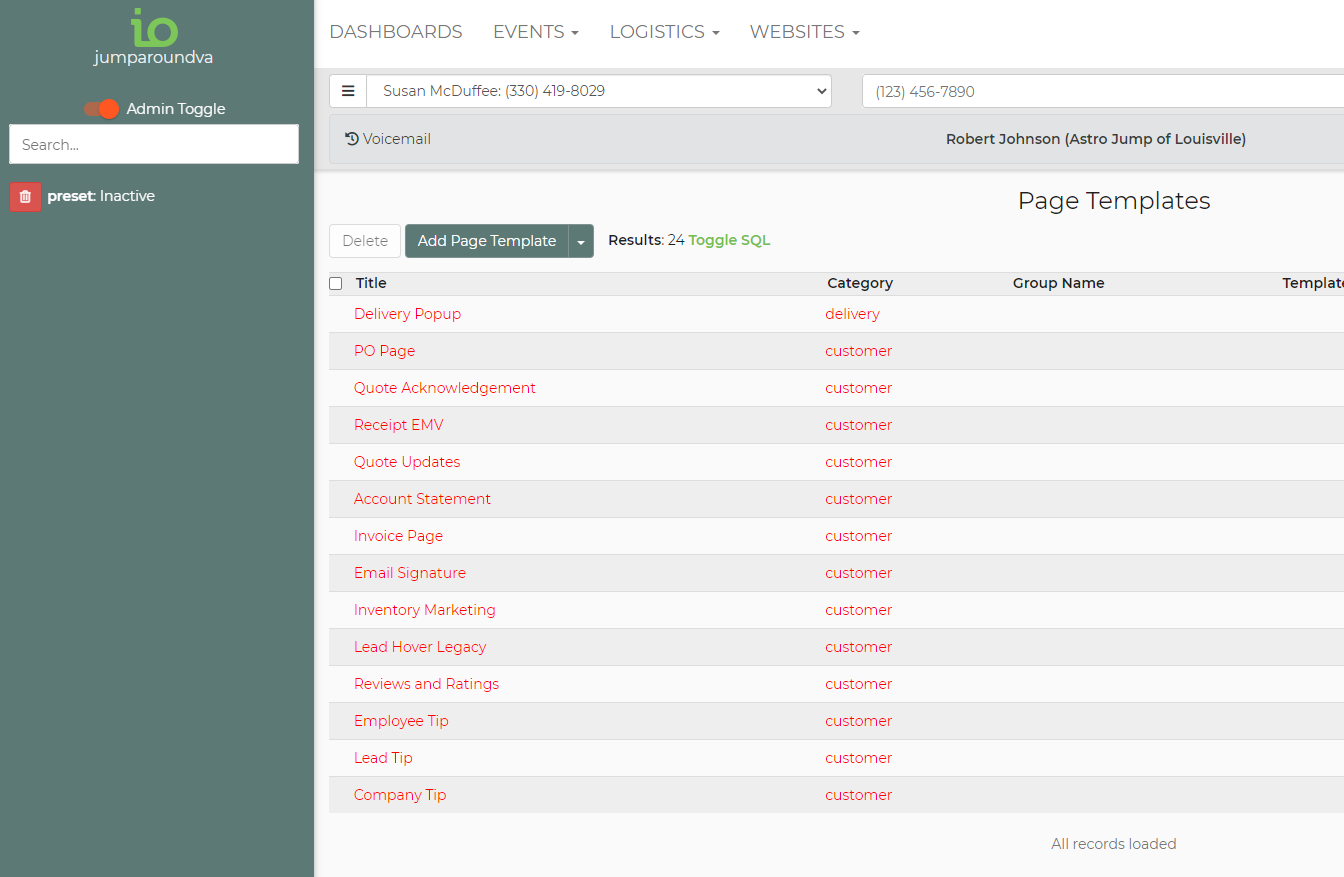Click the Add Page Template button
Viewport: 1344px width, 877px height.
pyautogui.click(x=486, y=241)
